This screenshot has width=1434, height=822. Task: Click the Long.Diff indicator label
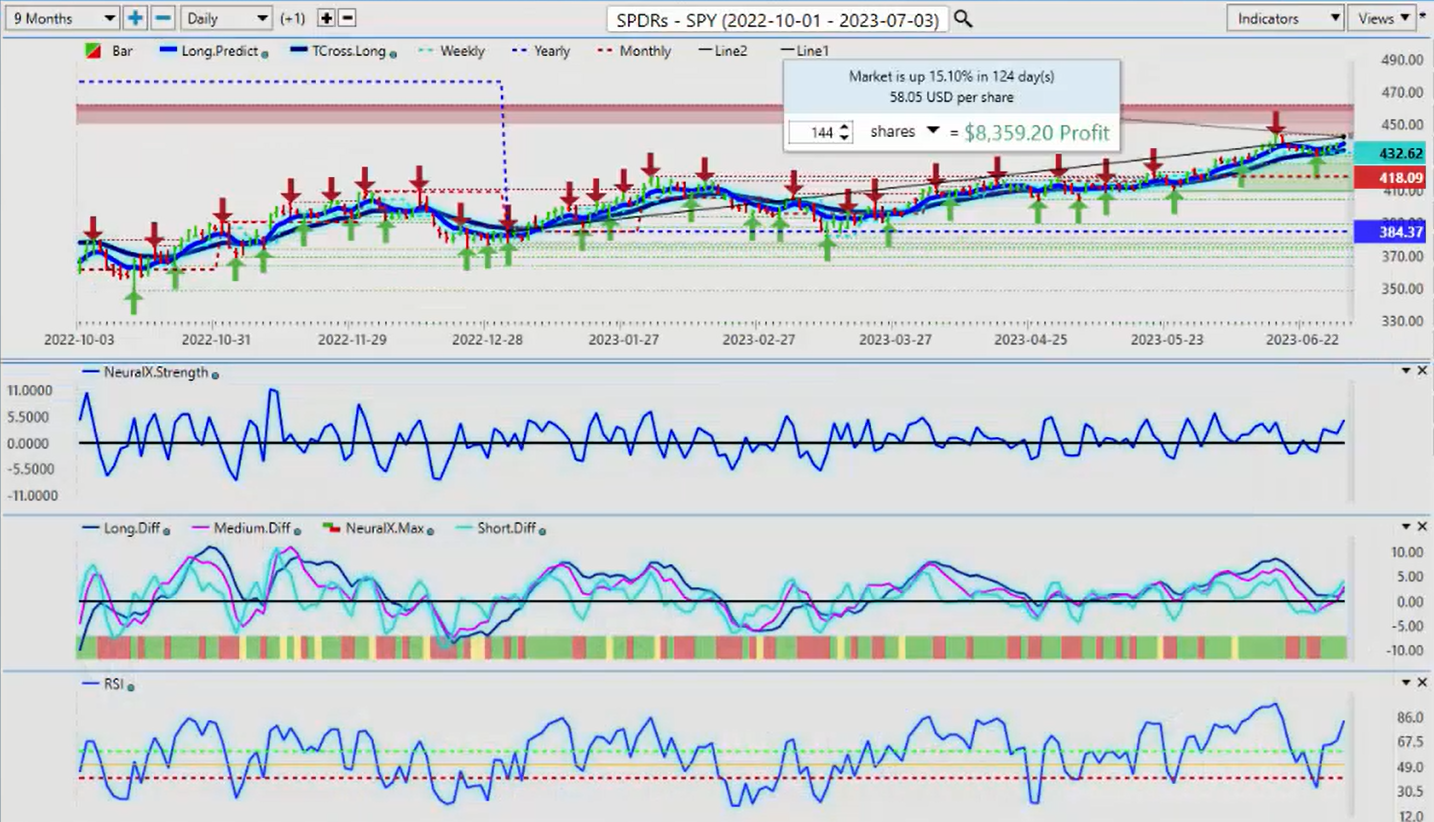[131, 529]
